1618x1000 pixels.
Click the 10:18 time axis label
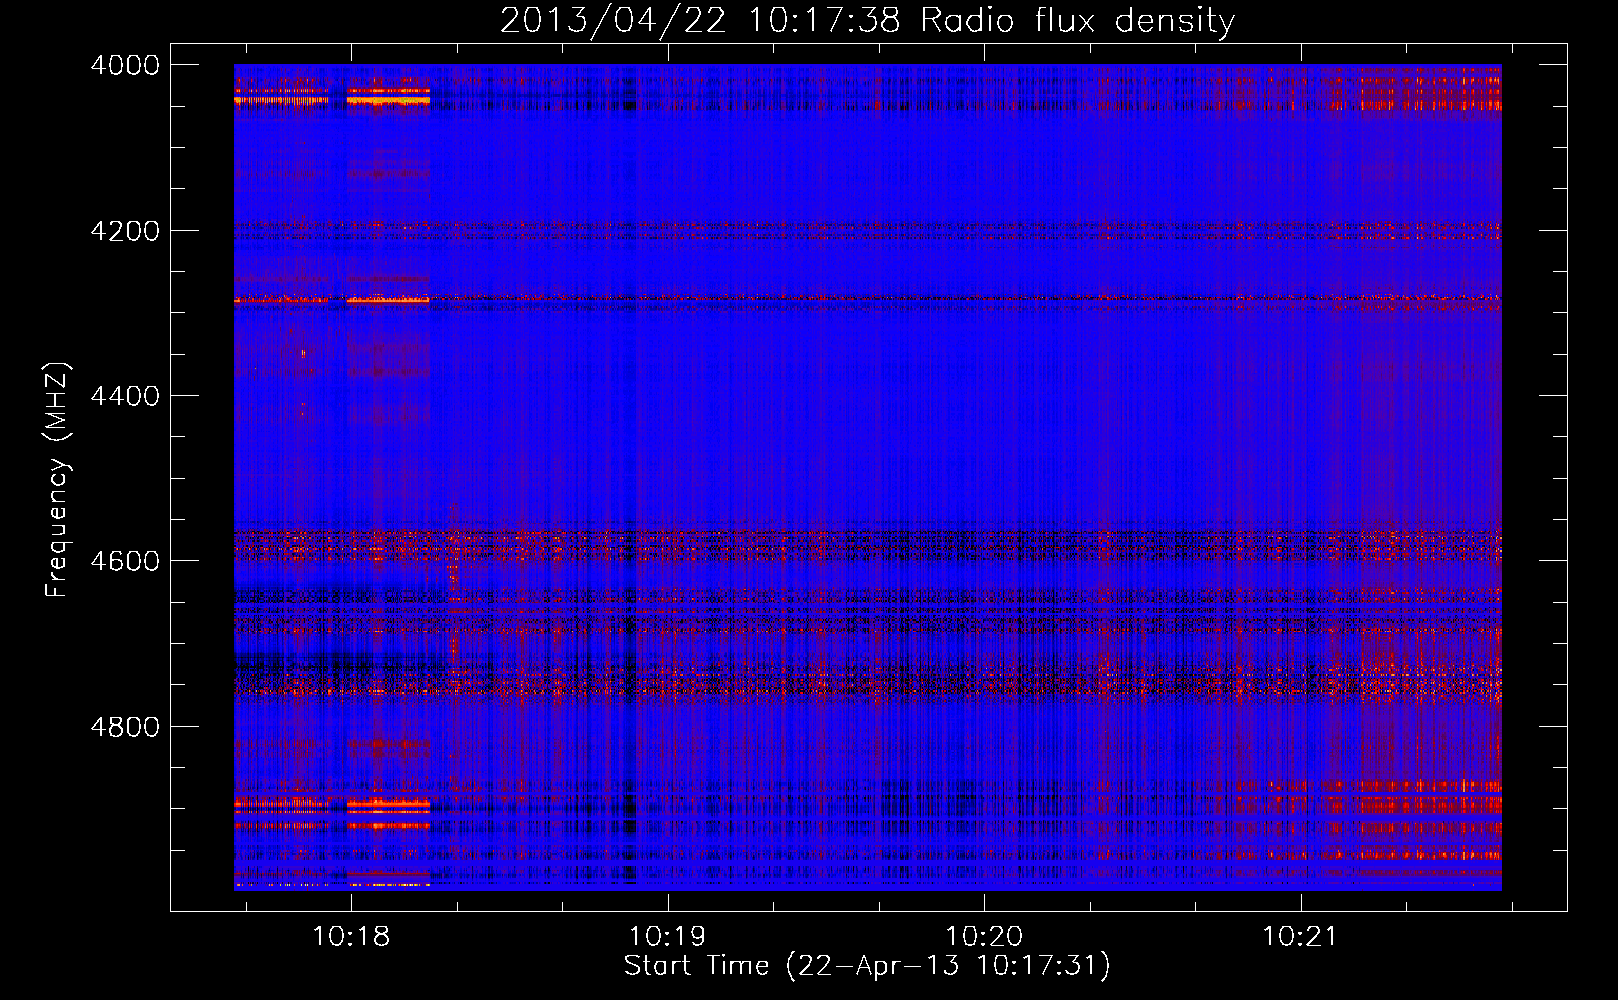[x=350, y=937]
